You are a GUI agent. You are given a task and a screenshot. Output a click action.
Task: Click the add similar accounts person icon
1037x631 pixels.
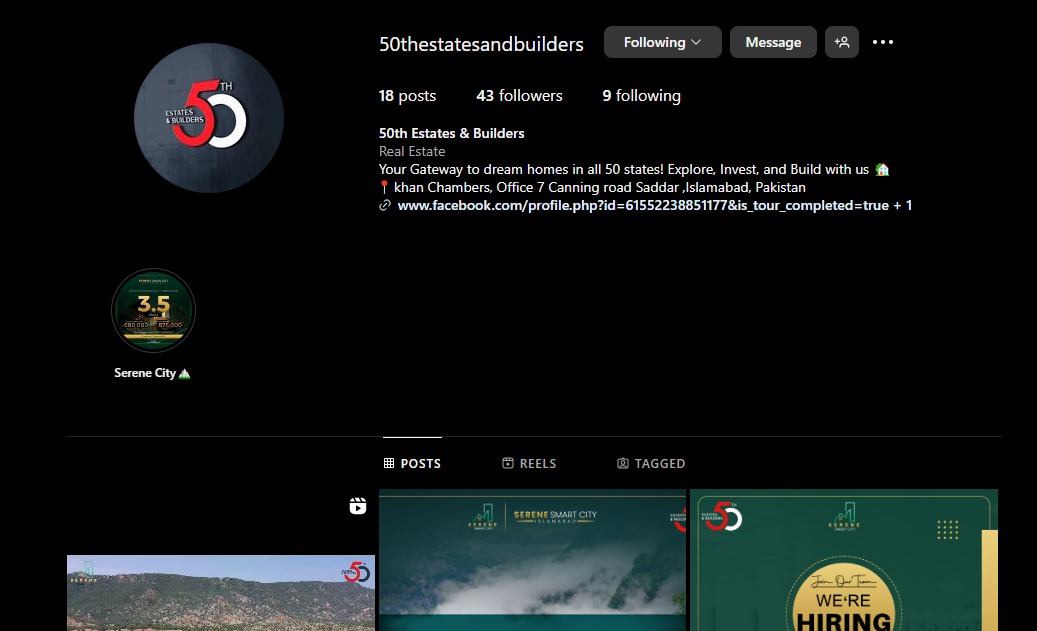[x=841, y=42]
